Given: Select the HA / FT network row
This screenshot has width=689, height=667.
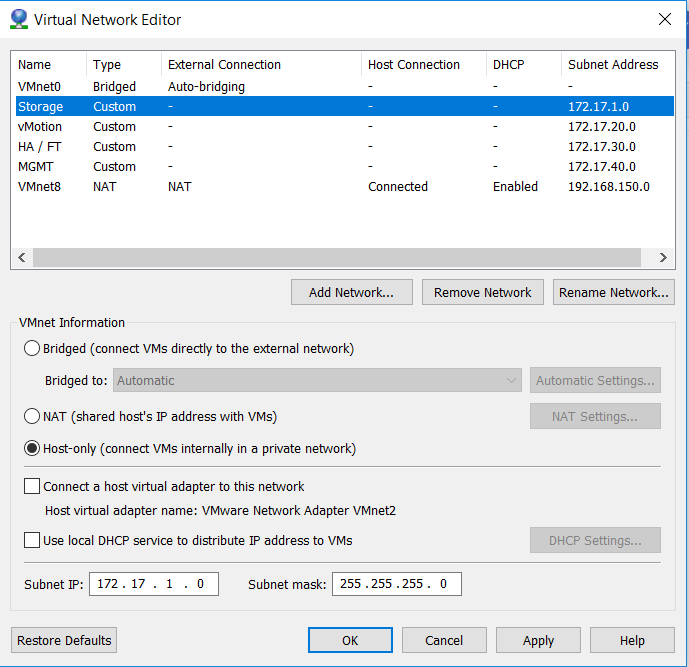Looking at the screenshot, I should 345,146.
